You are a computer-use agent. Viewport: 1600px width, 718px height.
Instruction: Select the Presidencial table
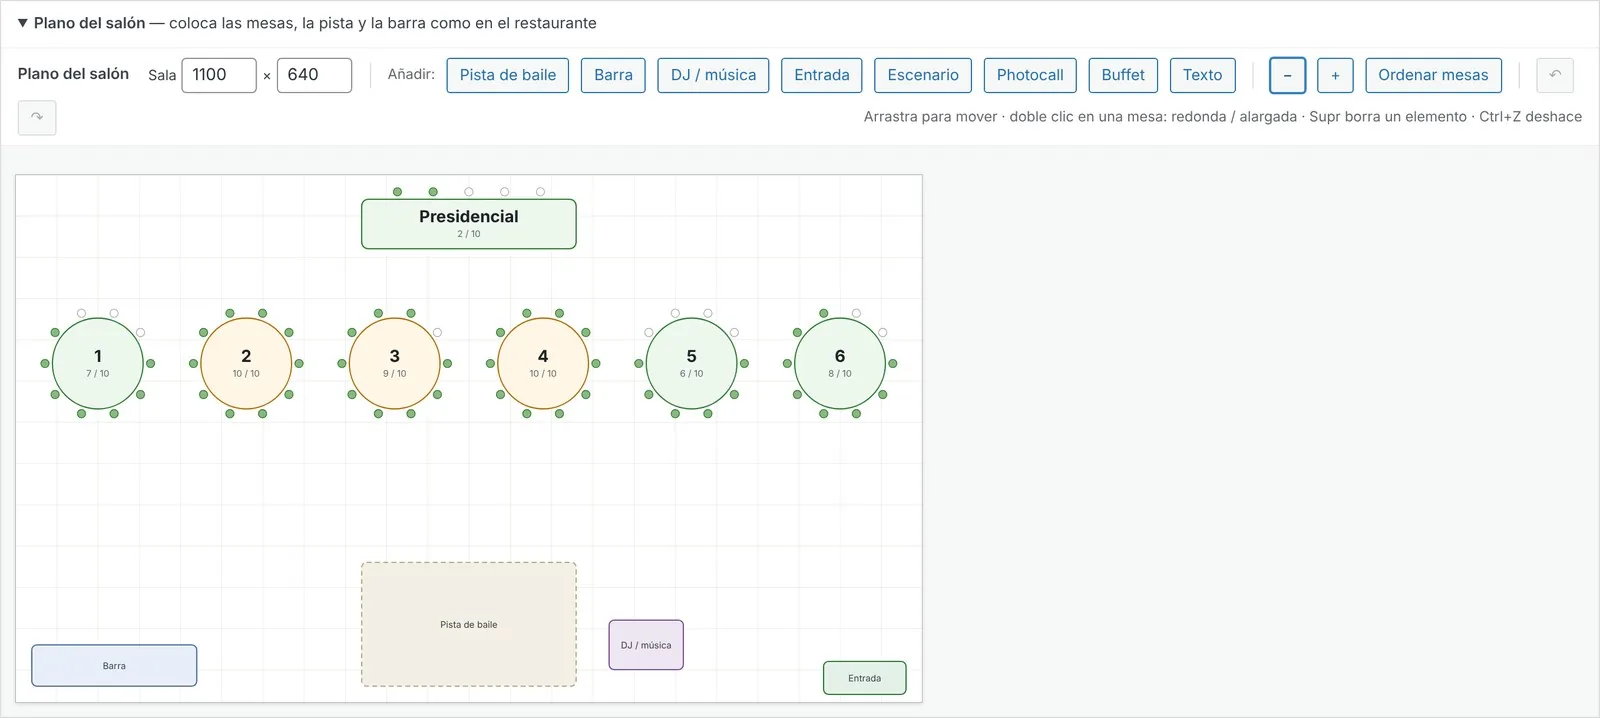(x=469, y=224)
